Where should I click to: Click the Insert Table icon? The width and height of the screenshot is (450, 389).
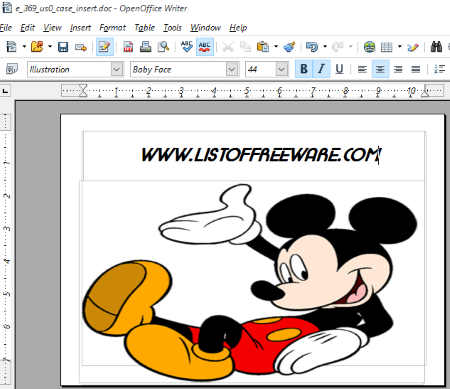pos(386,47)
